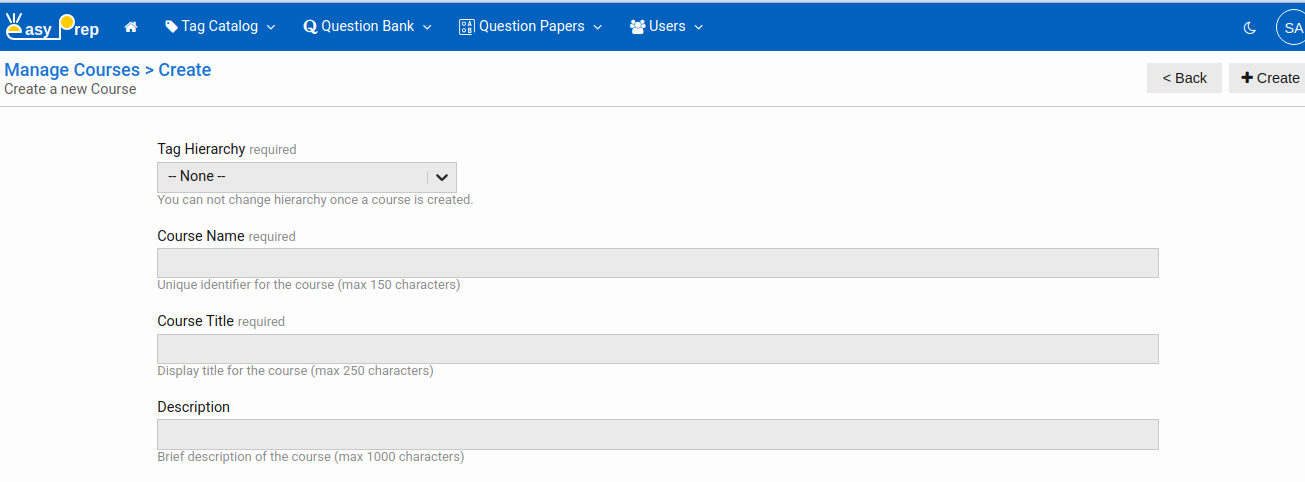Viewport: 1305px width, 482px height.
Task: Toggle dark mode with moon icon
Action: click(x=1249, y=28)
